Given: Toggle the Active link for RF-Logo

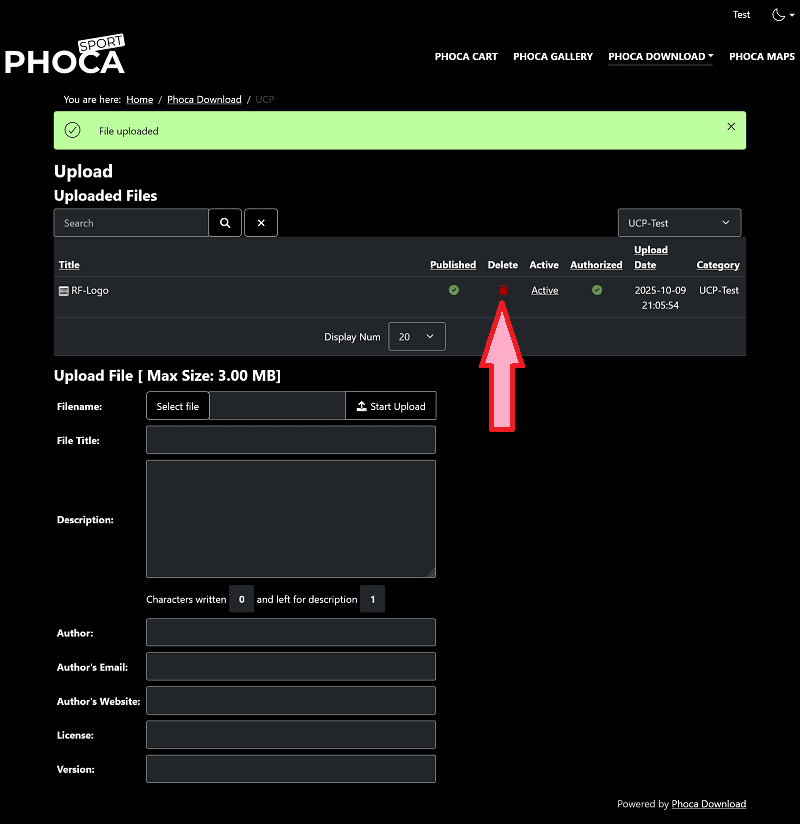Looking at the screenshot, I should (x=545, y=291).
